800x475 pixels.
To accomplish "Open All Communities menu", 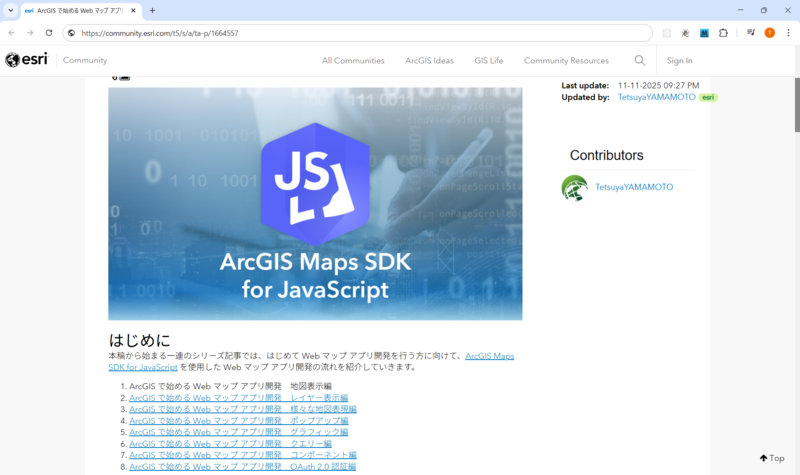I will click(353, 60).
